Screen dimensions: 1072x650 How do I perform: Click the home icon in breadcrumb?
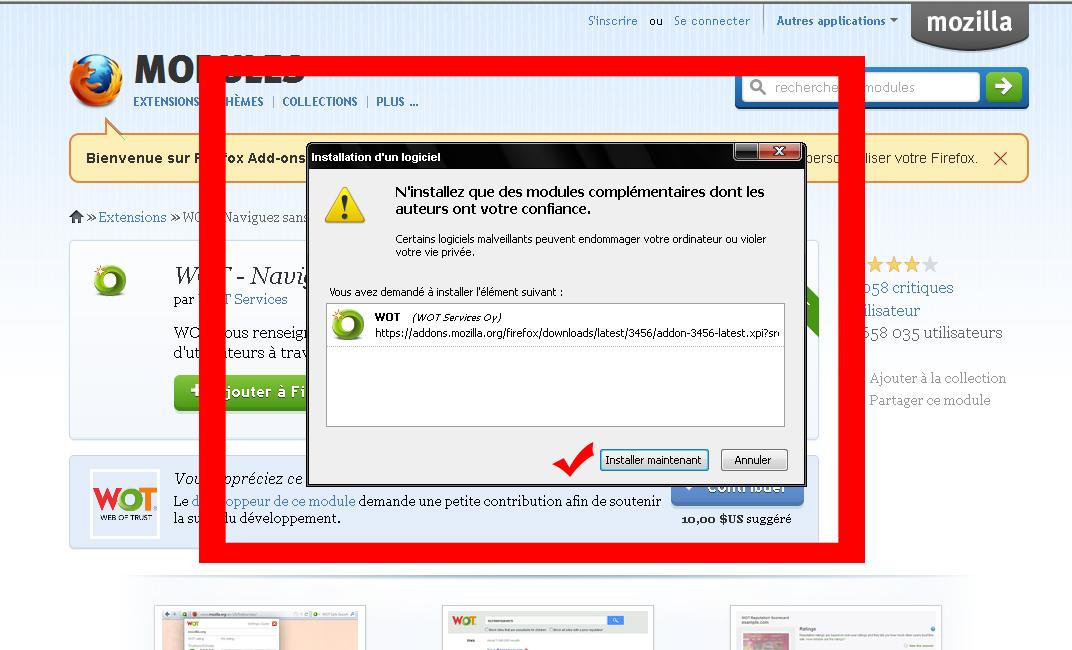(76, 217)
